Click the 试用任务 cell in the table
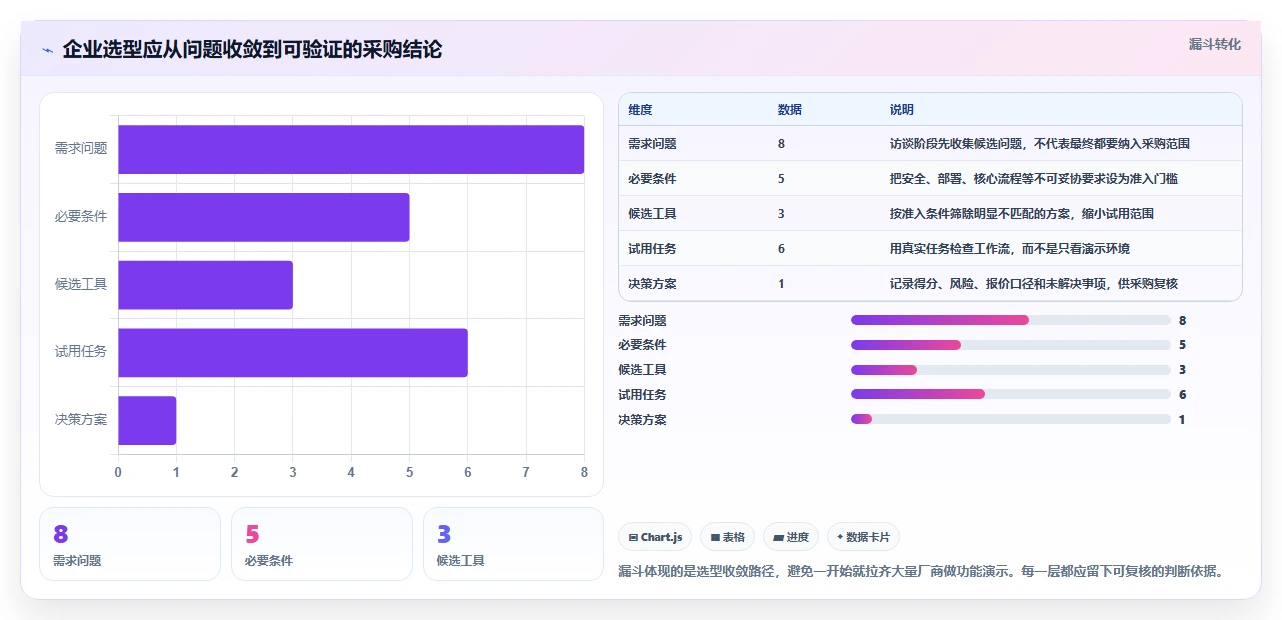This screenshot has height=620, width=1282. 652,248
